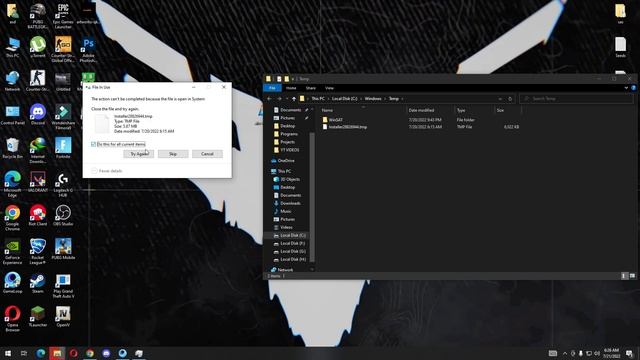Open the OpenIV desktop shortcut
The image size is (640, 360).
click(63, 316)
